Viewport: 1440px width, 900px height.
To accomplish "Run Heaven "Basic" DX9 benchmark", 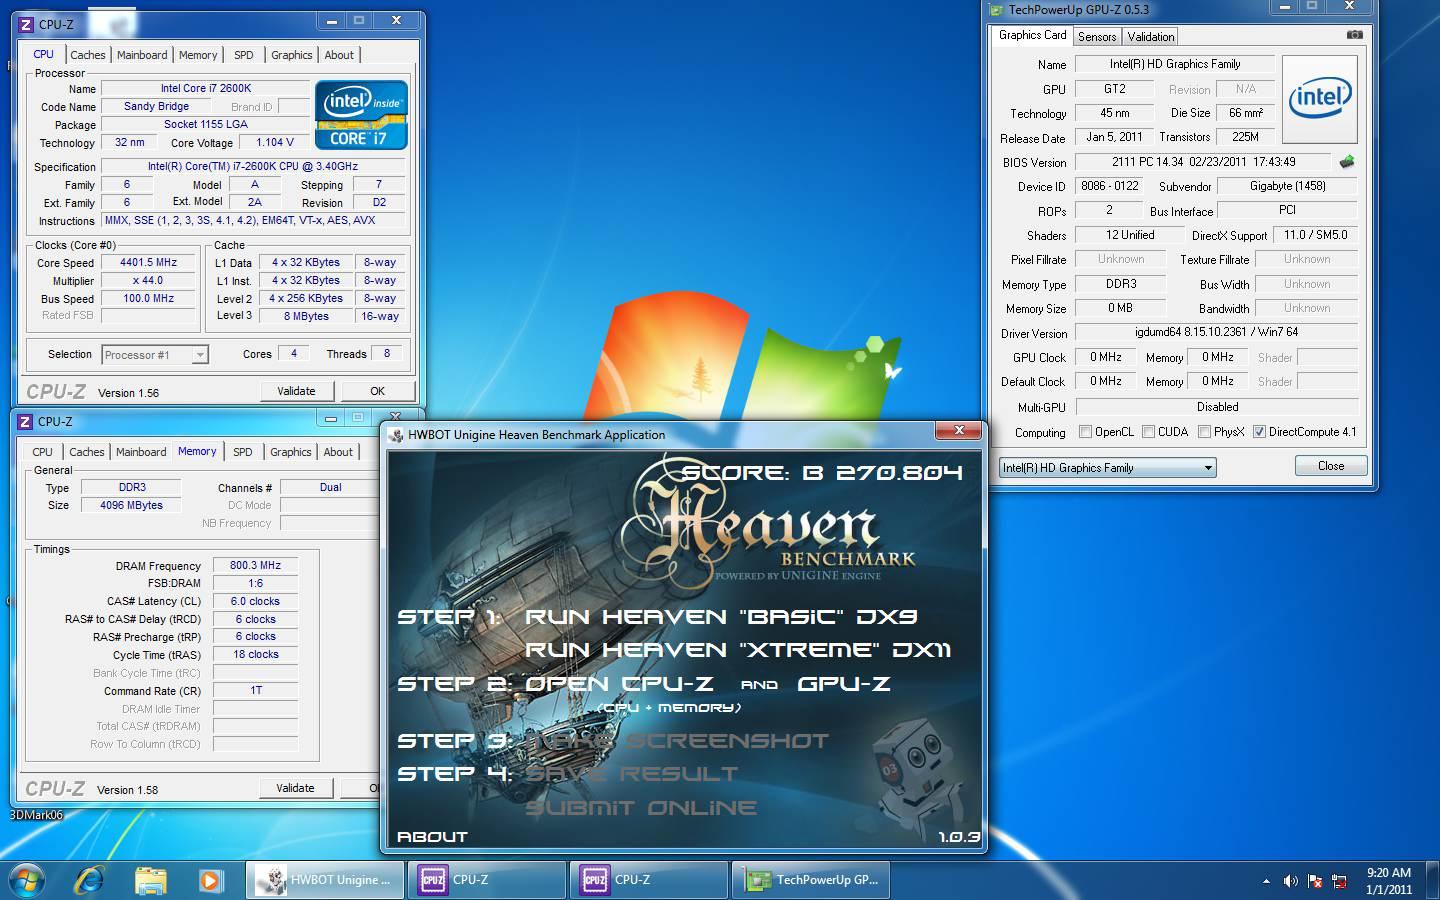I will (x=720, y=617).
